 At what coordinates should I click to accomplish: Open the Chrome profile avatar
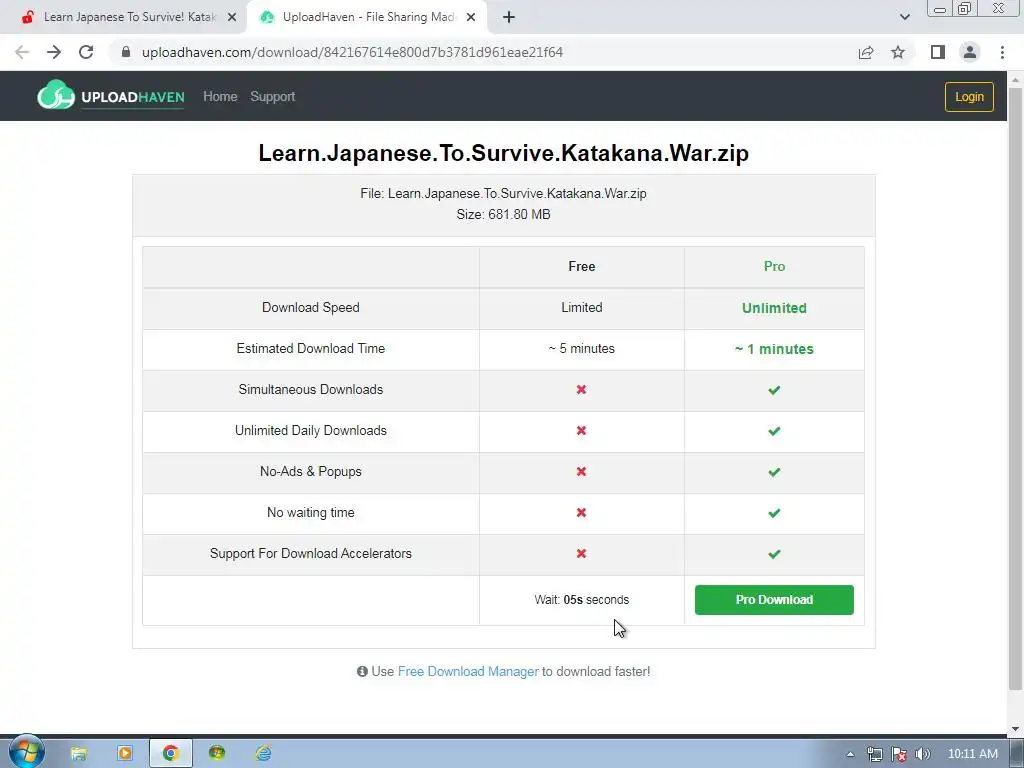pyautogui.click(x=970, y=52)
